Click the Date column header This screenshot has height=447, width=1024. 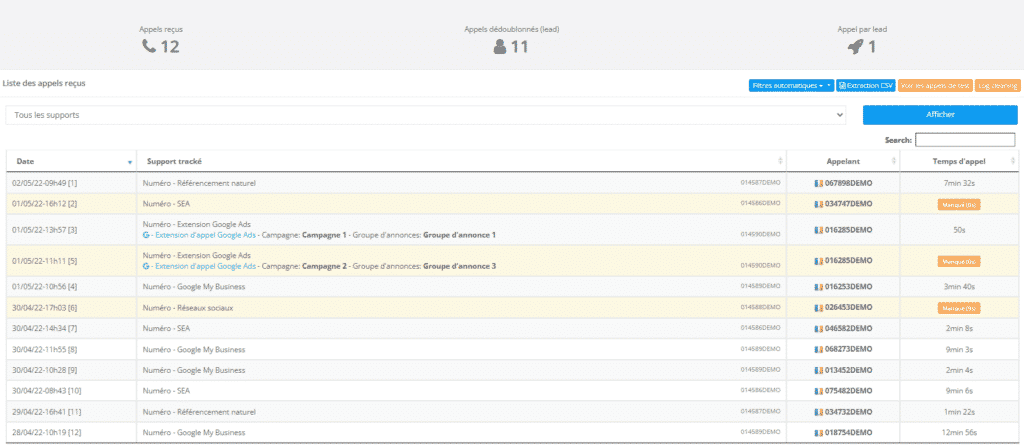[x=71, y=161]
